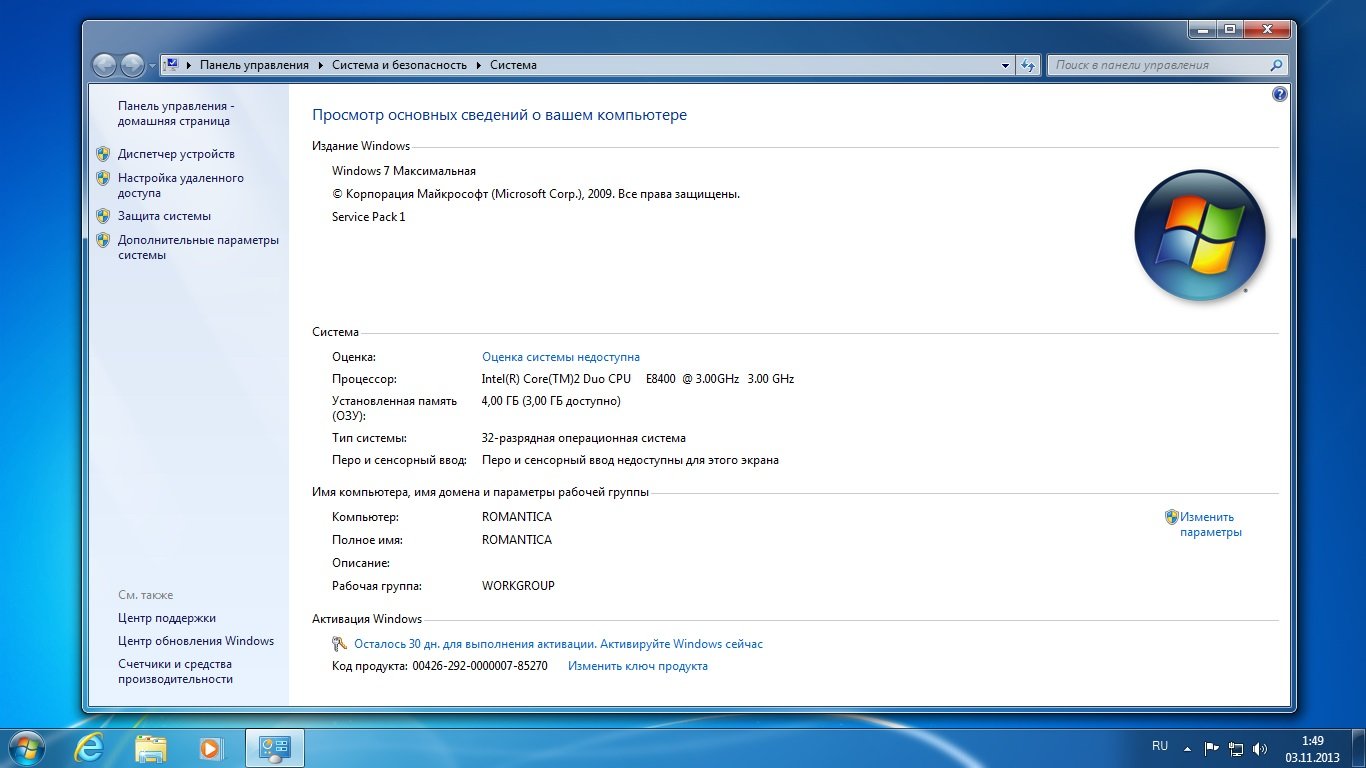Viewport: 1366px width, 768px height.
Task: Open "Центр обновления Windows" link
Action: (196, 641)
